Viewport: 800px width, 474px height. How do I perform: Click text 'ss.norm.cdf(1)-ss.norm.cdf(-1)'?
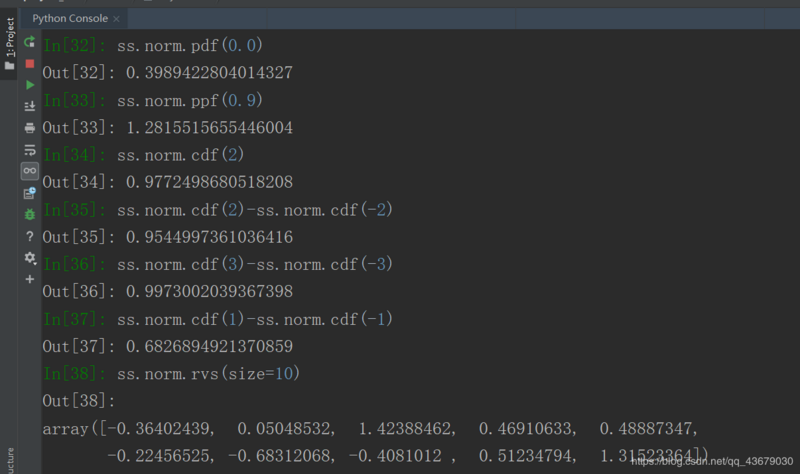(255, 319)
